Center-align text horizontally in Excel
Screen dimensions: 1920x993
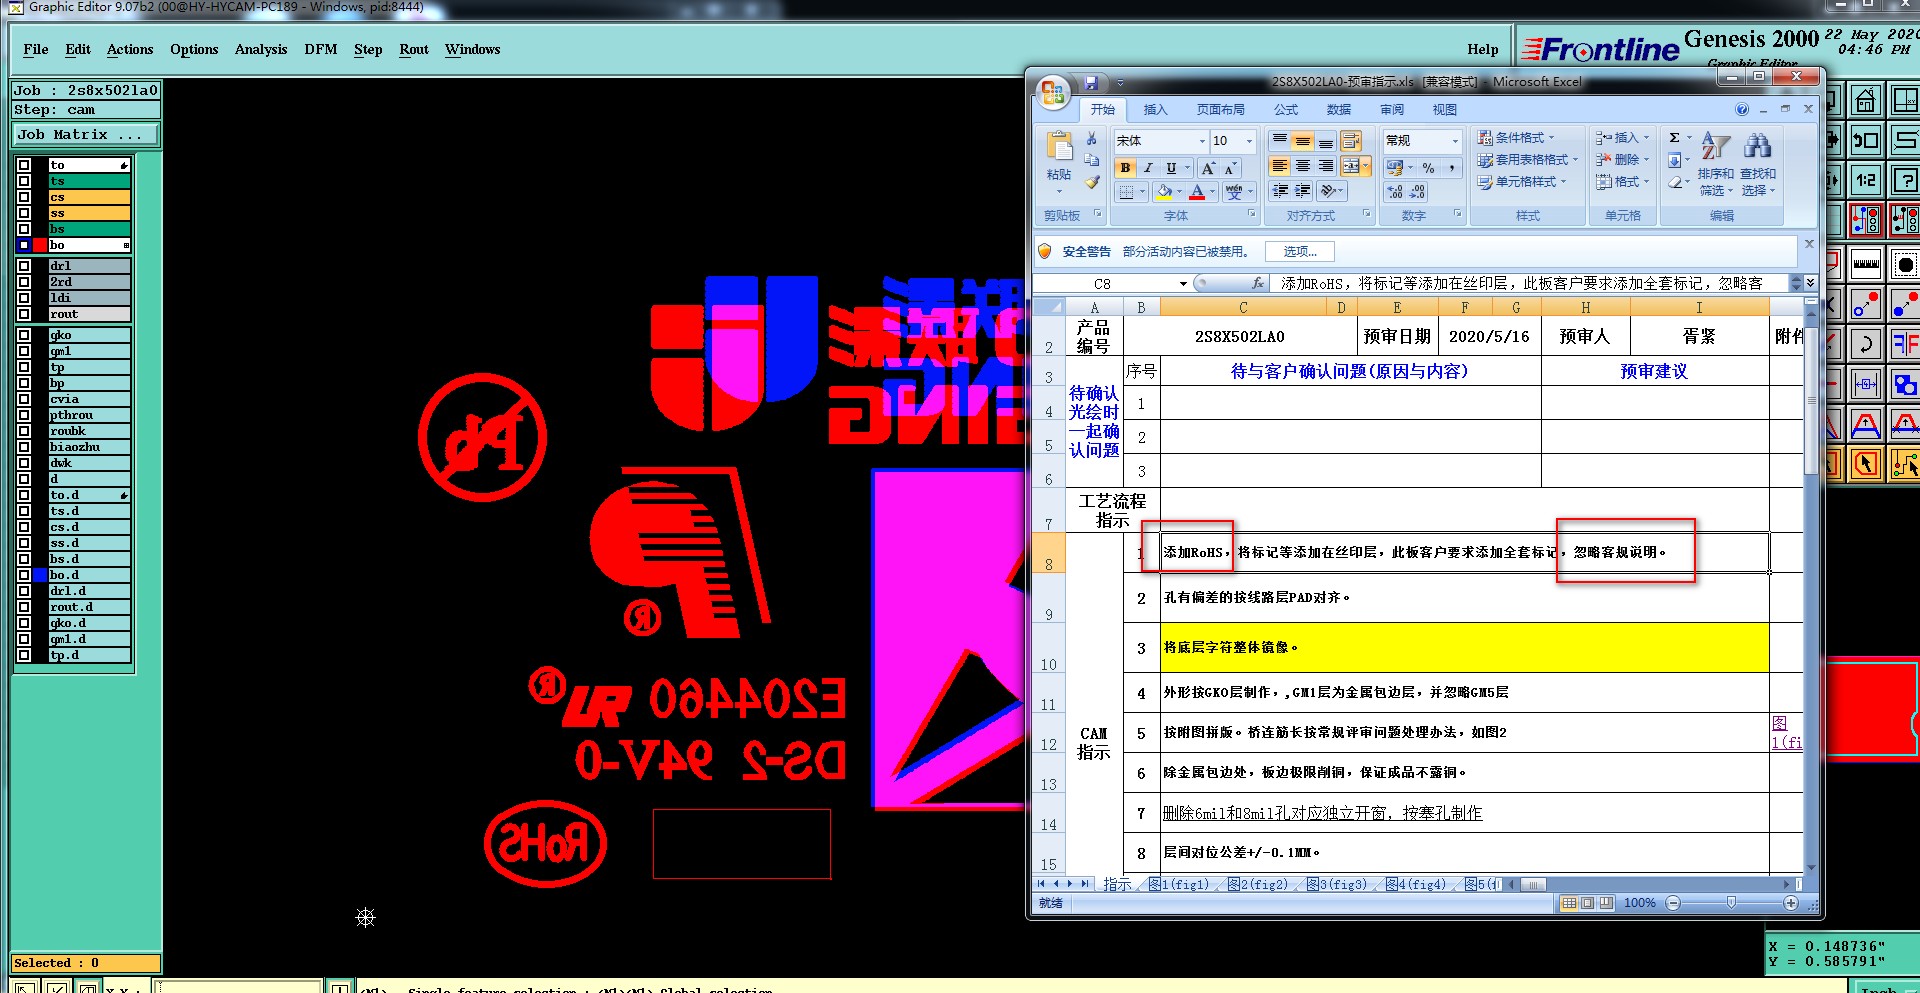pos(1303,166)
